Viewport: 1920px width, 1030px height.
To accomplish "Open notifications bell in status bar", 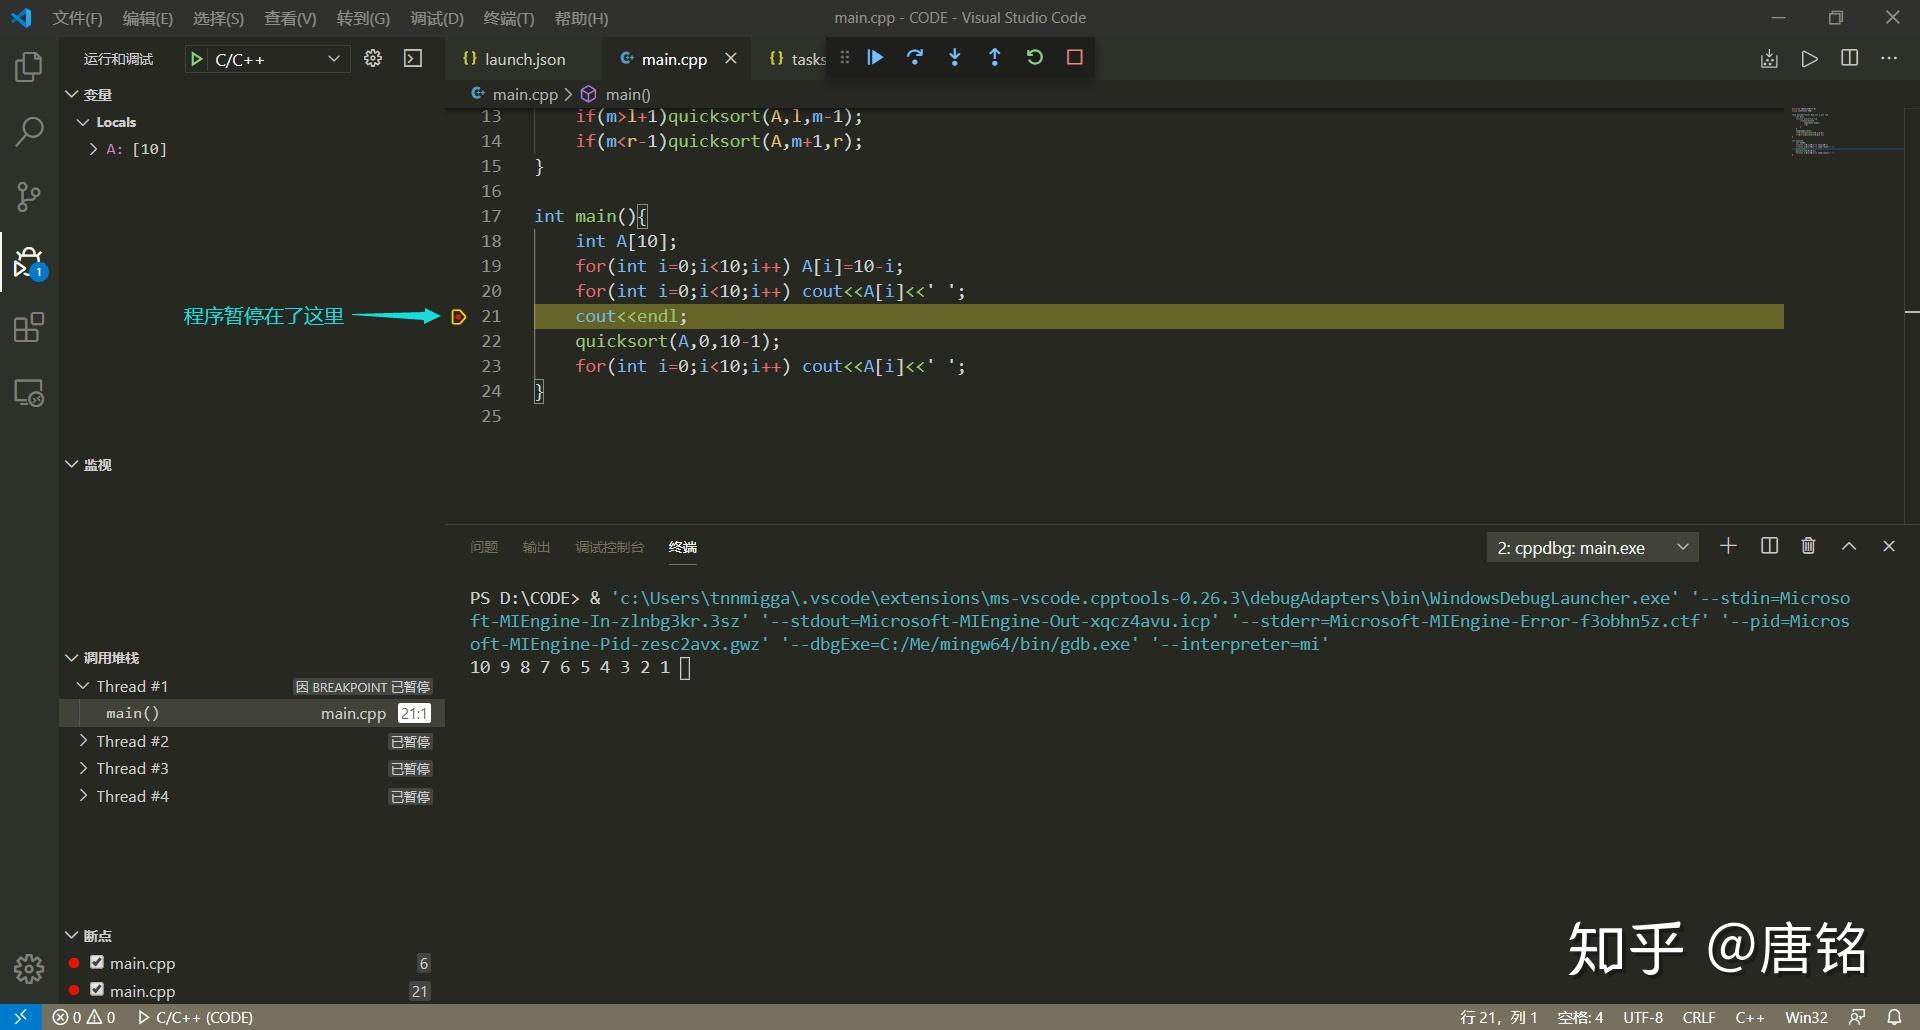I will [x=1894, y=1017].
